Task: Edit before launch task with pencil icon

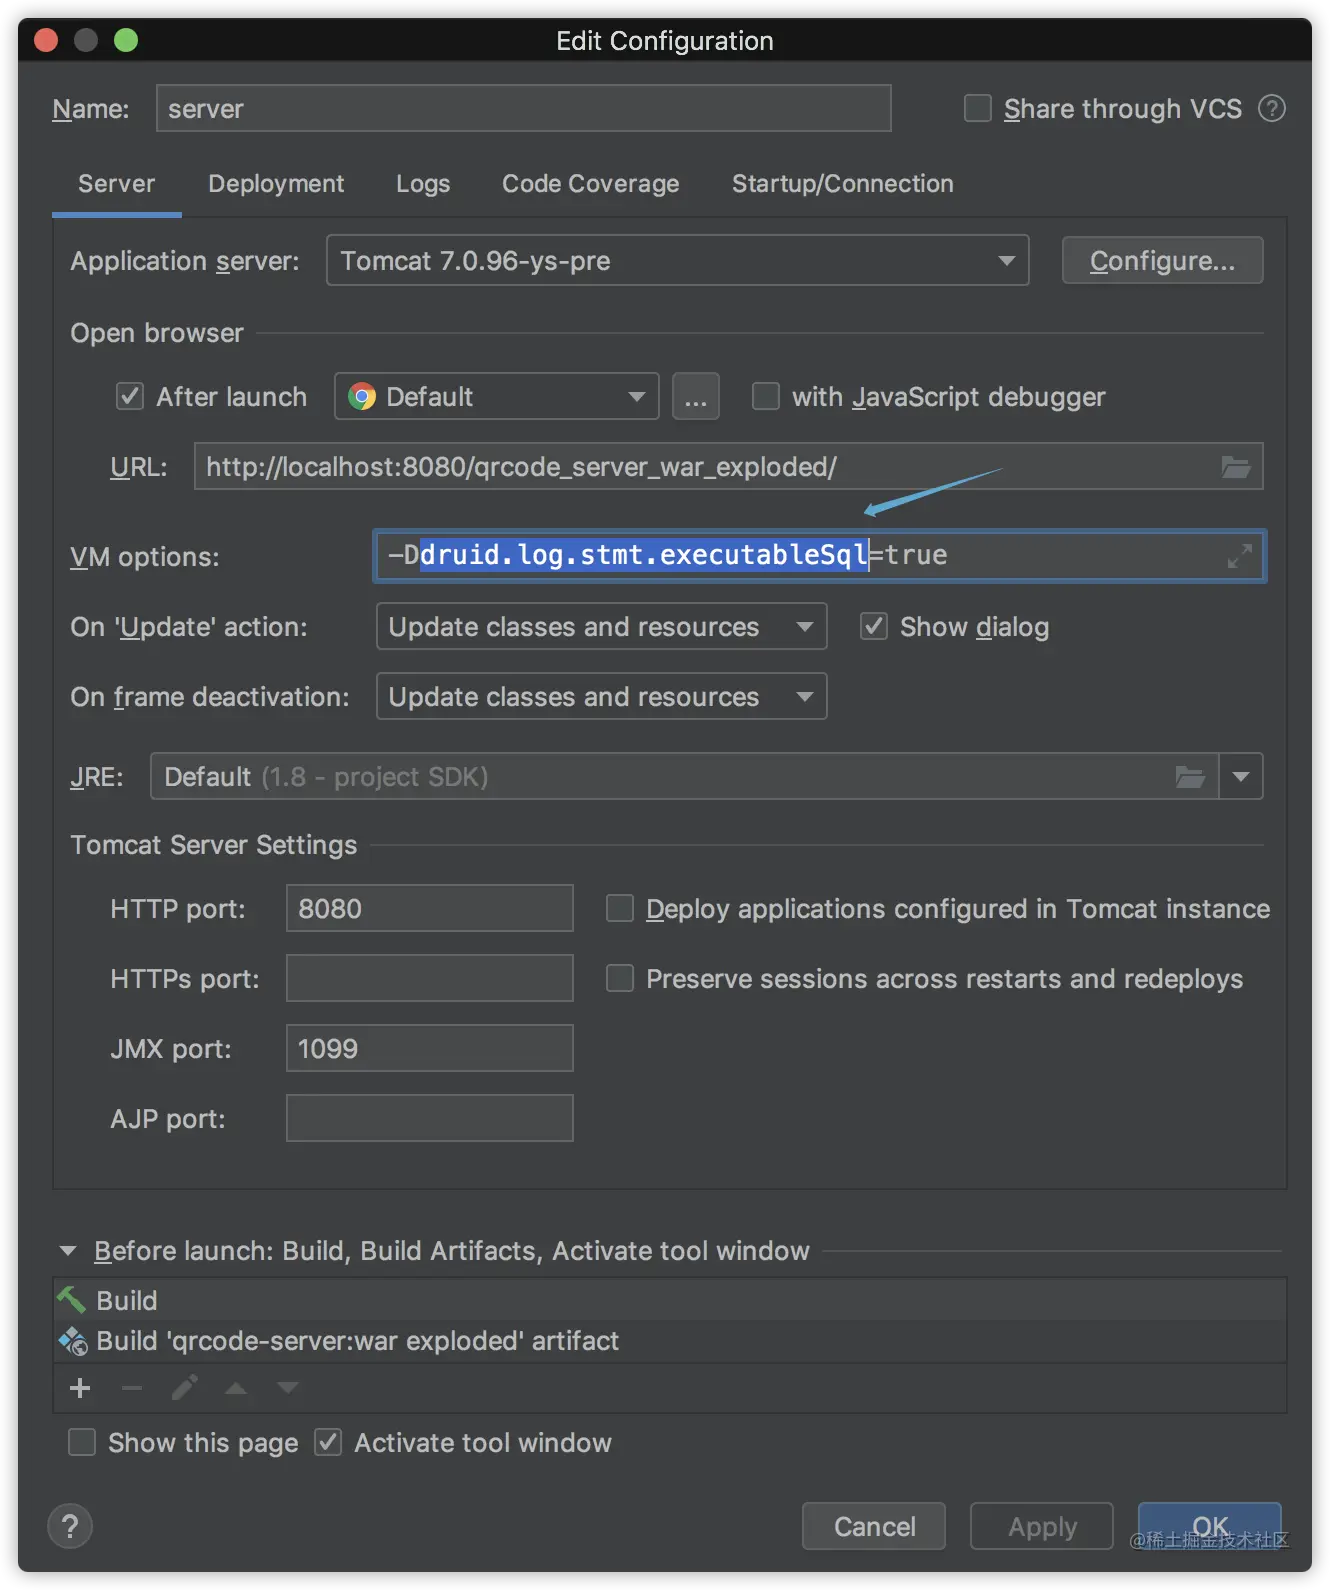Action: [184, 1388]
